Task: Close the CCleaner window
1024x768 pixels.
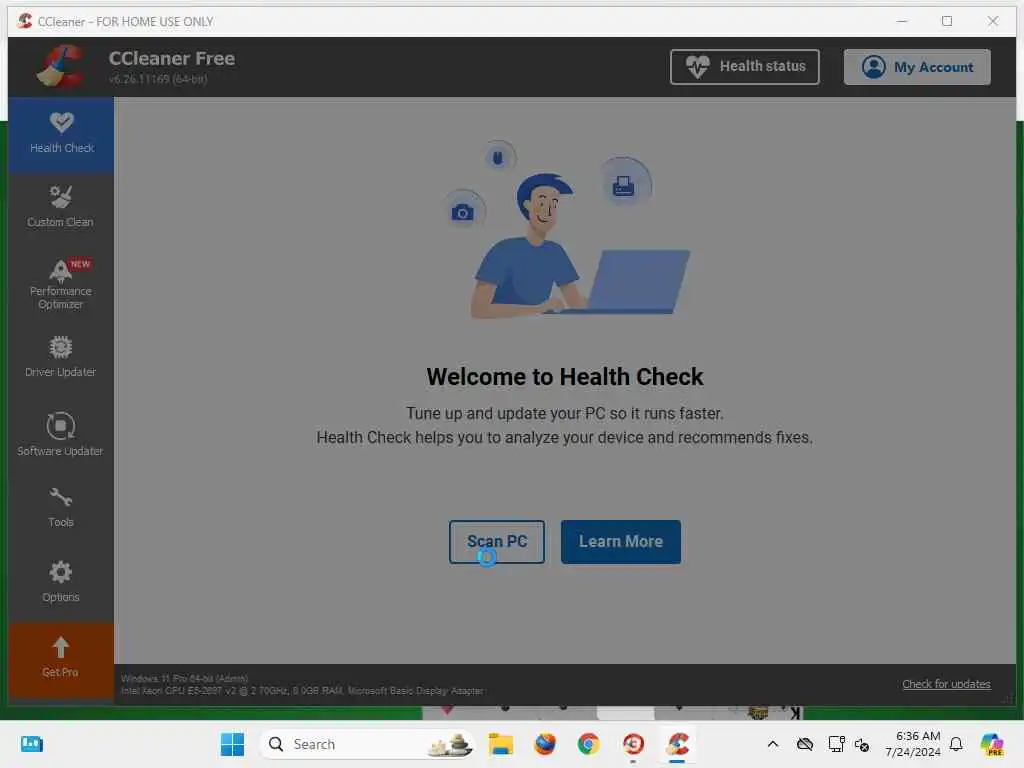Action: click(993, 21)
